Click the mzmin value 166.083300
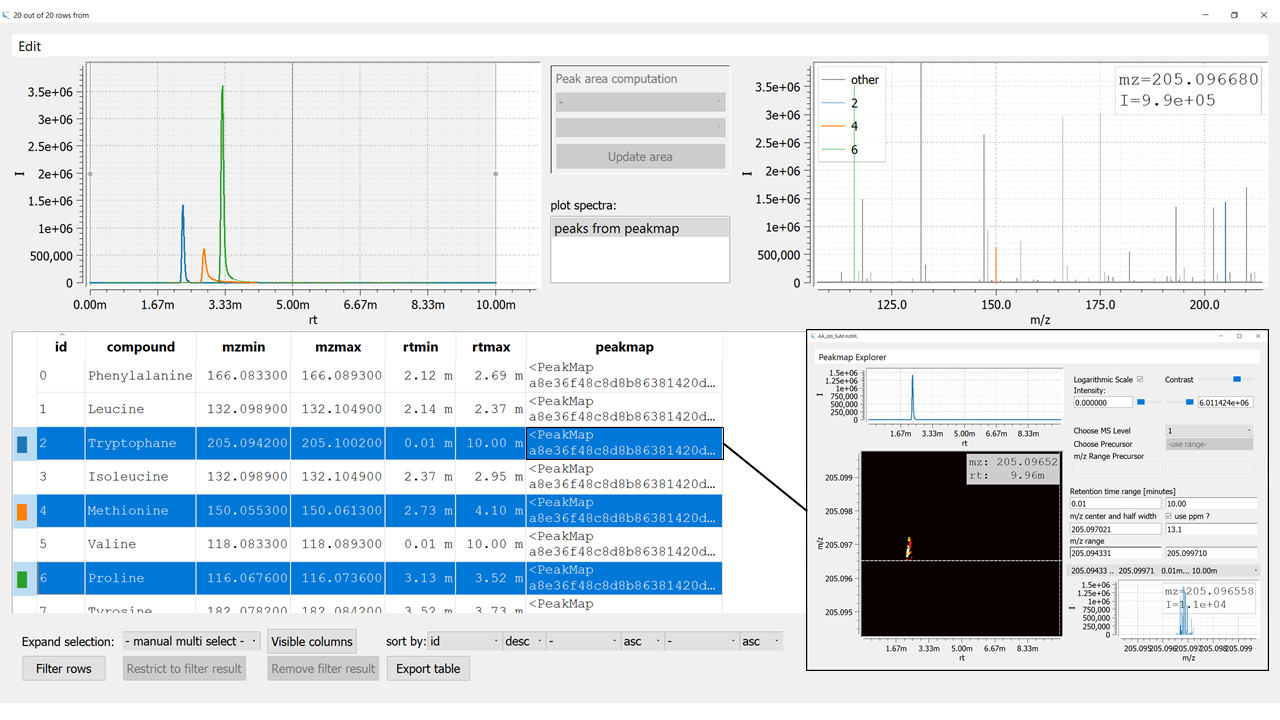 (245, 376)
